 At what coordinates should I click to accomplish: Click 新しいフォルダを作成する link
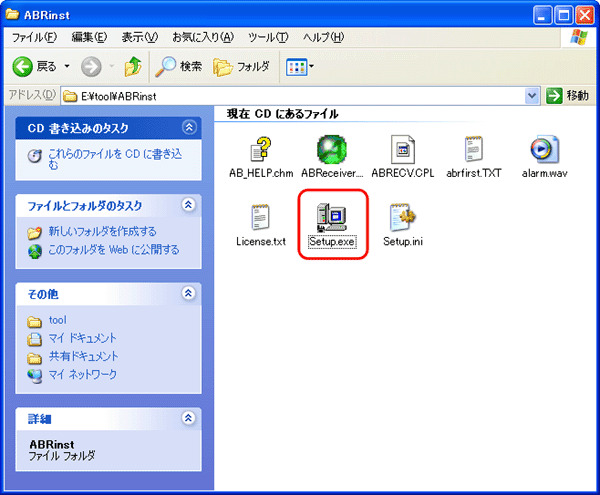click(x=102, y=232)
